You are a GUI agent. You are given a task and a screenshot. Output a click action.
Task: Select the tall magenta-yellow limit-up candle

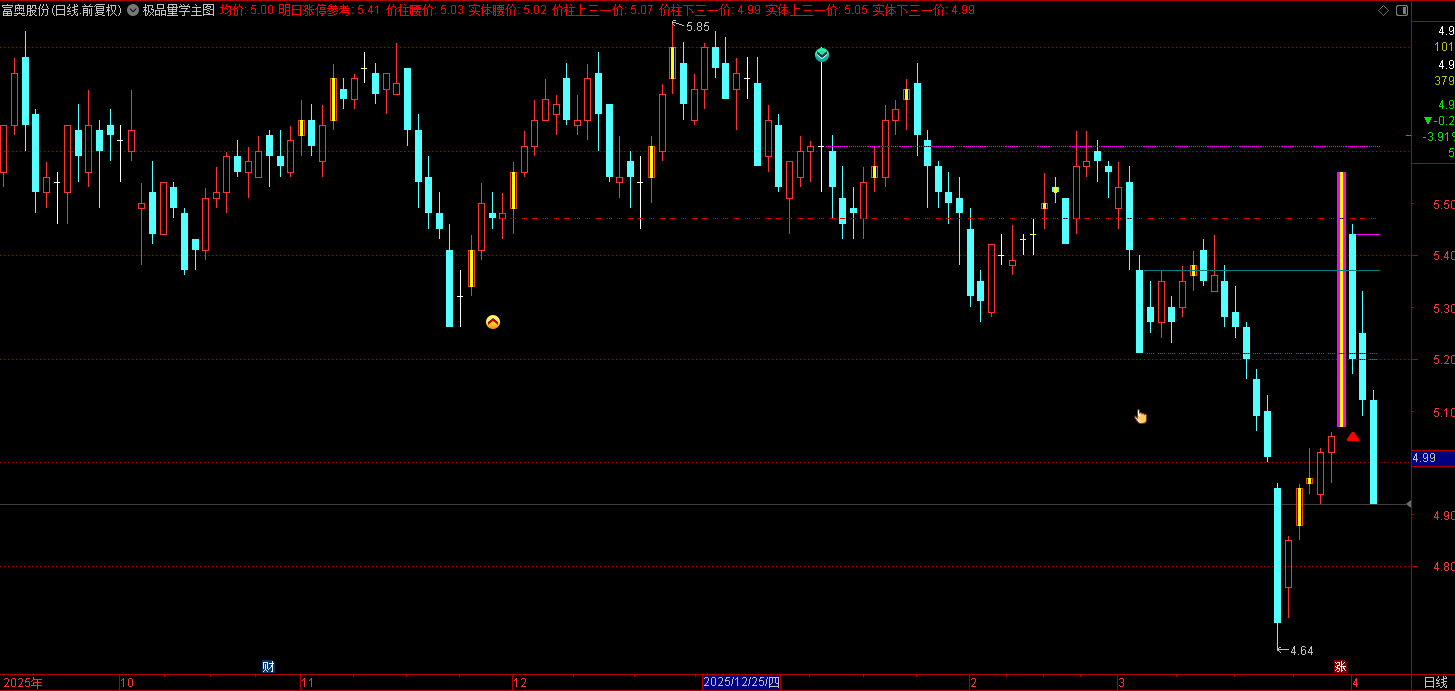1342,300
